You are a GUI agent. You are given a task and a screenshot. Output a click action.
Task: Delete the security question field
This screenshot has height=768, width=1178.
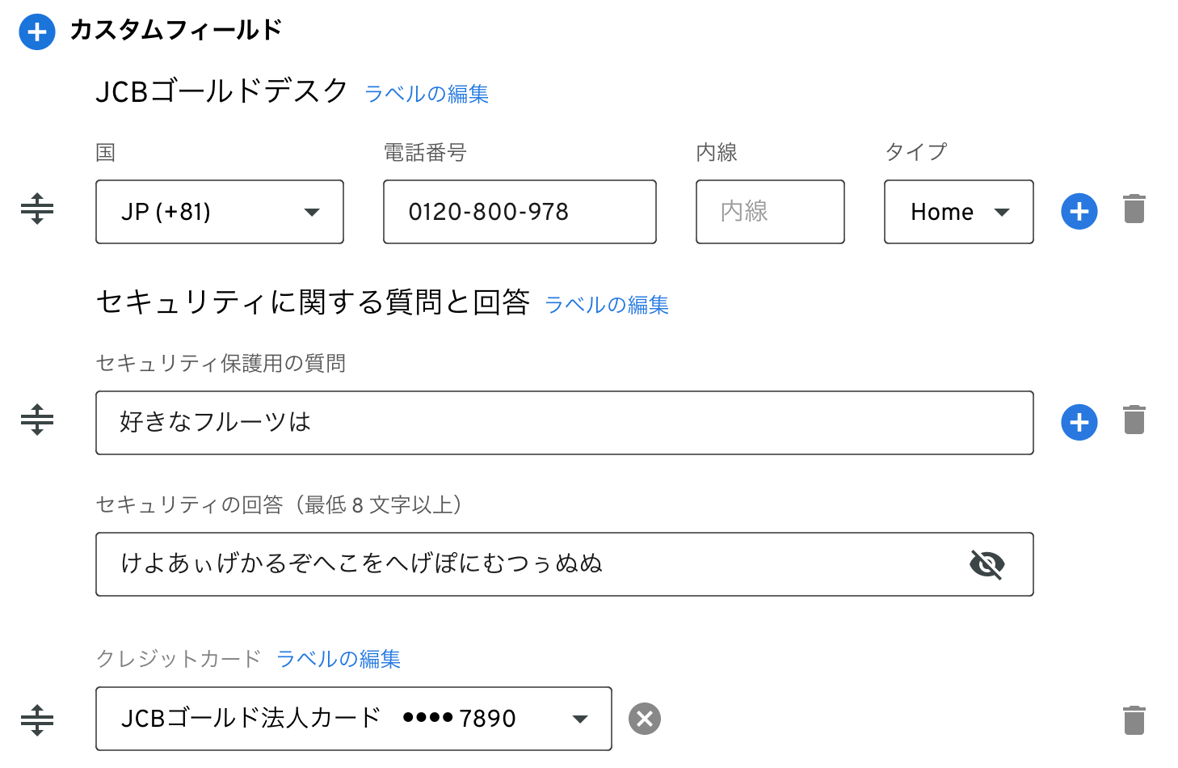1134,422
